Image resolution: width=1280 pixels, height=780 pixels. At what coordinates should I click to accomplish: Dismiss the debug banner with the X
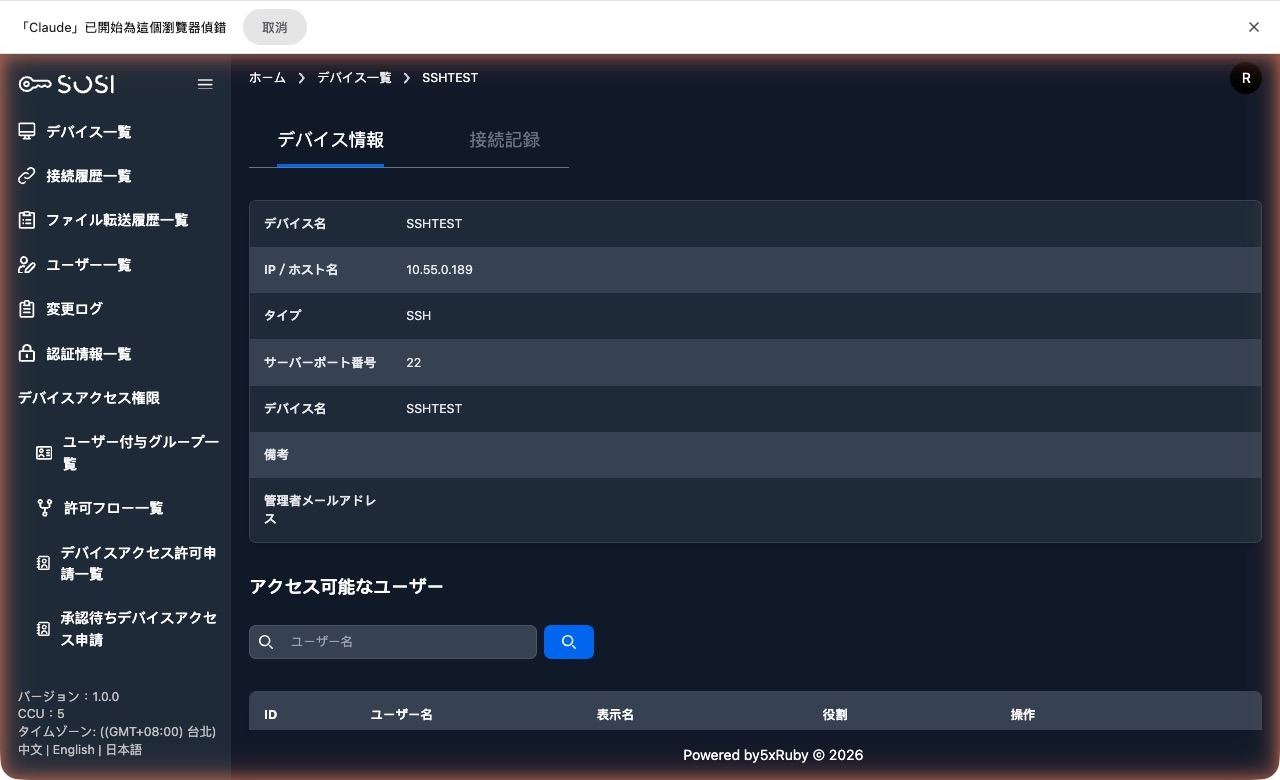1254,27
